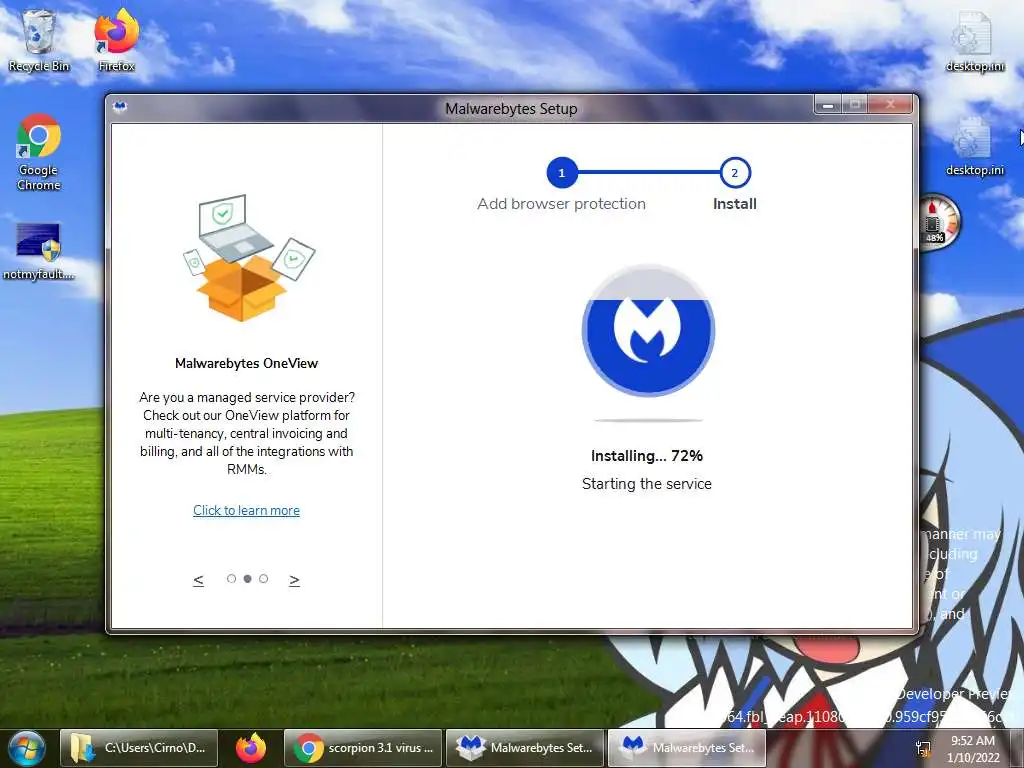Minimize the Malwarebytes Setup window

point(828,104)
